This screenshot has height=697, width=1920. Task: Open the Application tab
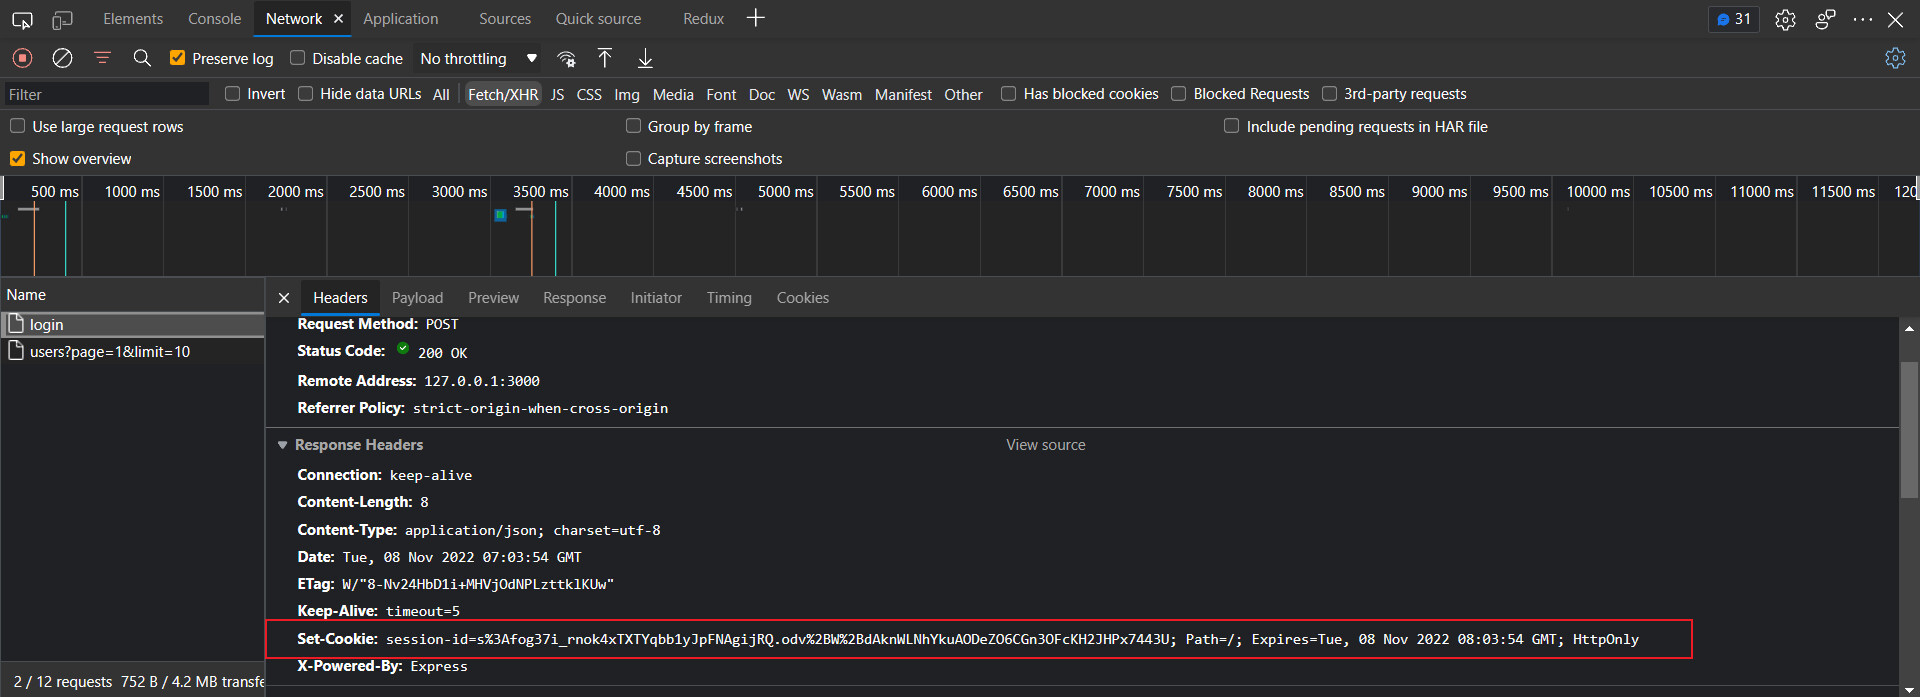[400, 19]
